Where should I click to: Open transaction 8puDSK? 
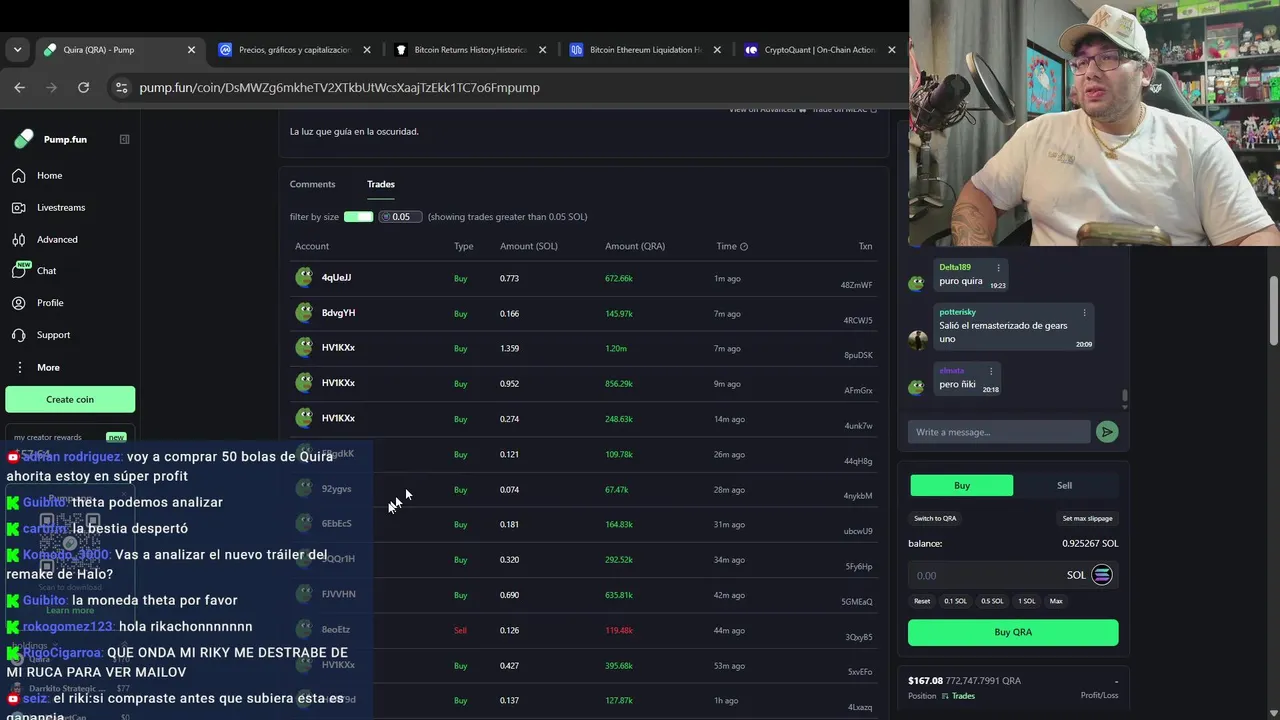click(x=858, y=355)
